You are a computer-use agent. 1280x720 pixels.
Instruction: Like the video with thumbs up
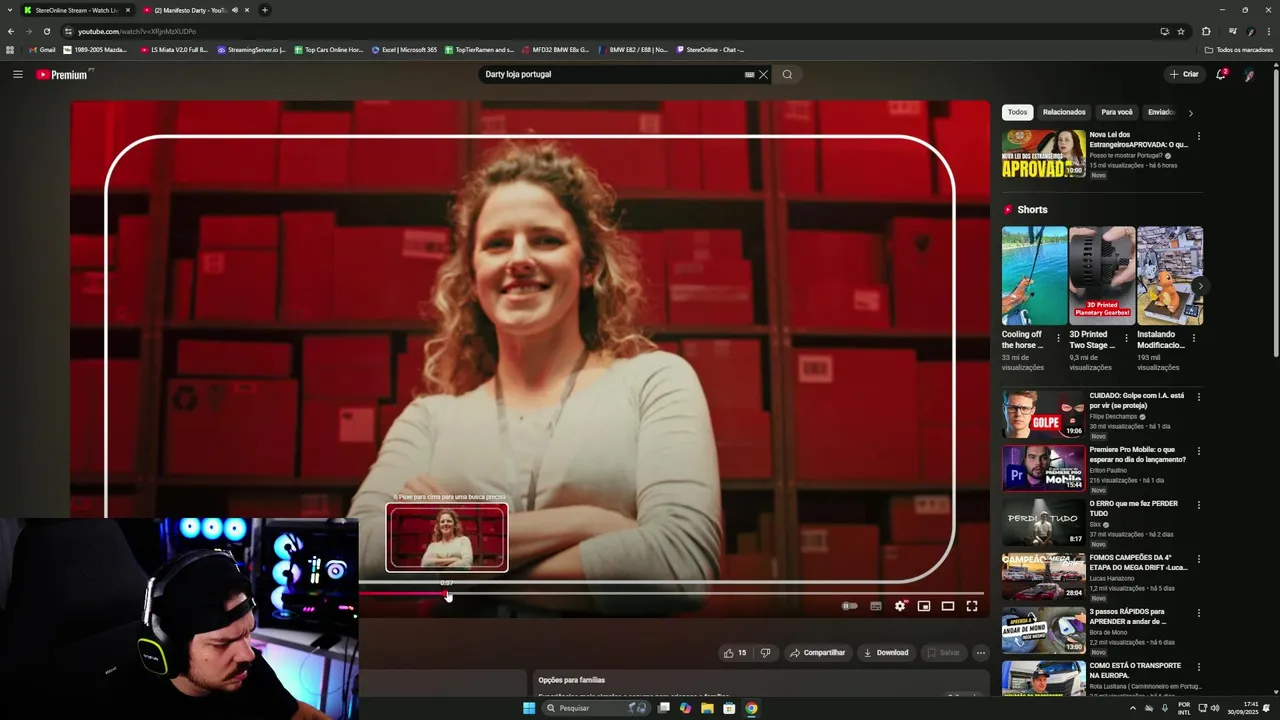[735, 653]
